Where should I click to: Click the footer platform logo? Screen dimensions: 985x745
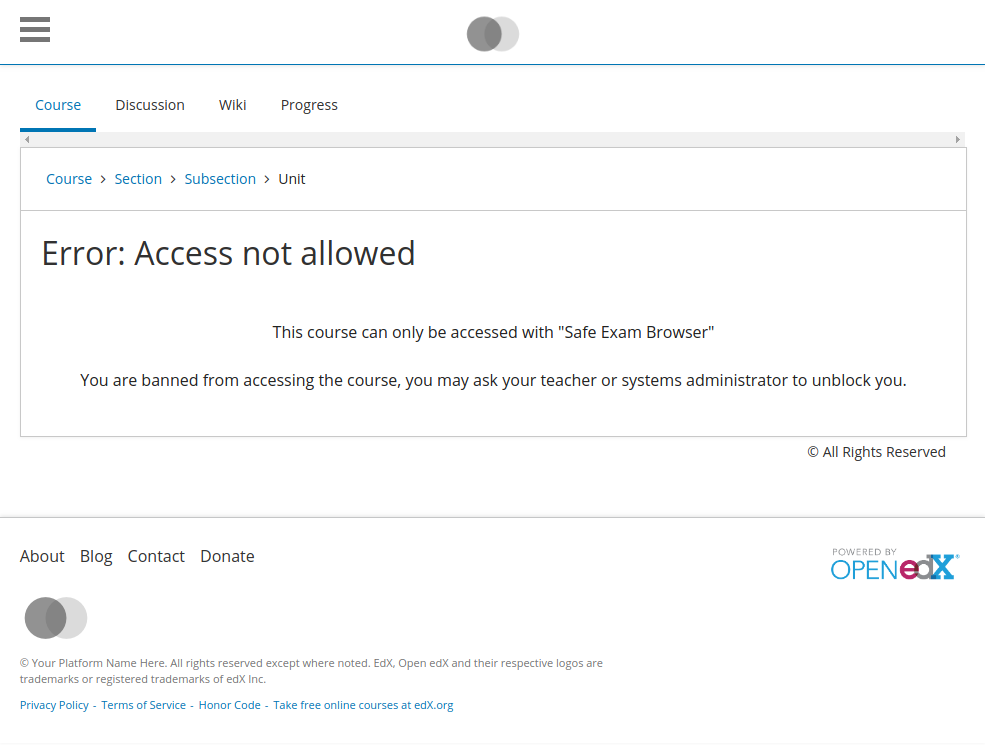pos(56,618)
